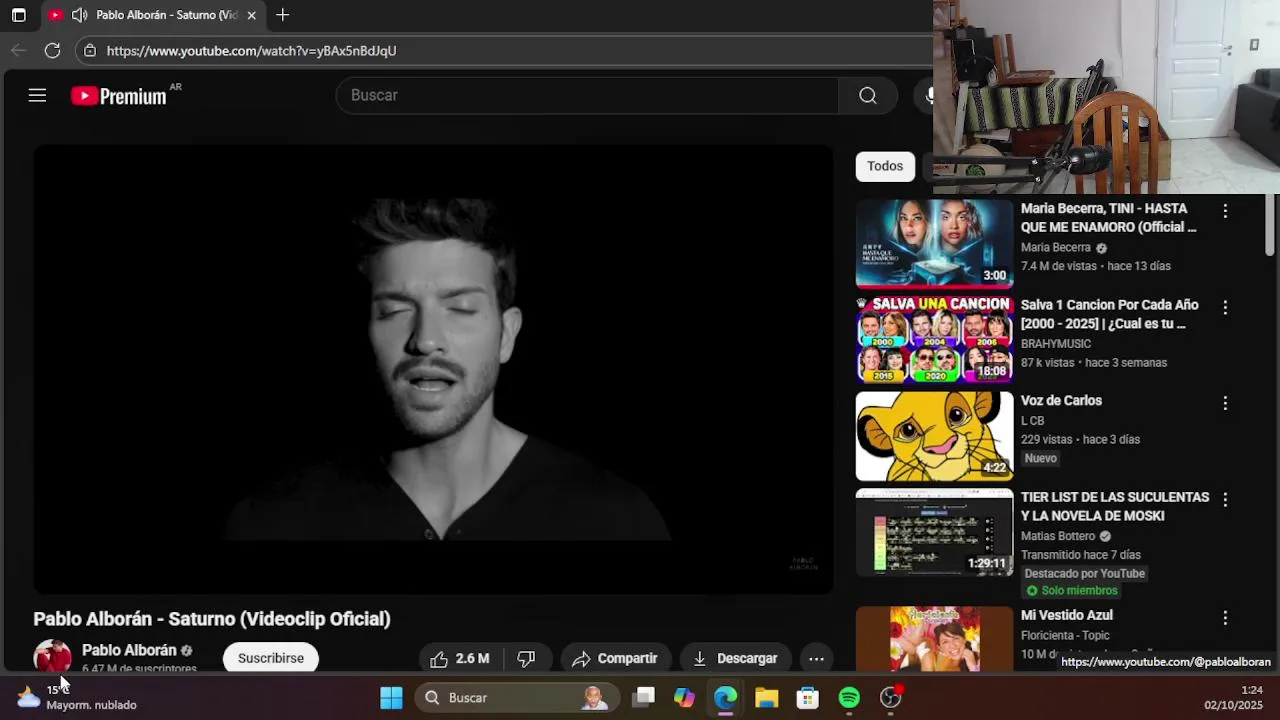Dislike the video with thumbs-down icon
Viewport: 1280px width, 720px height.
(526, 658)
